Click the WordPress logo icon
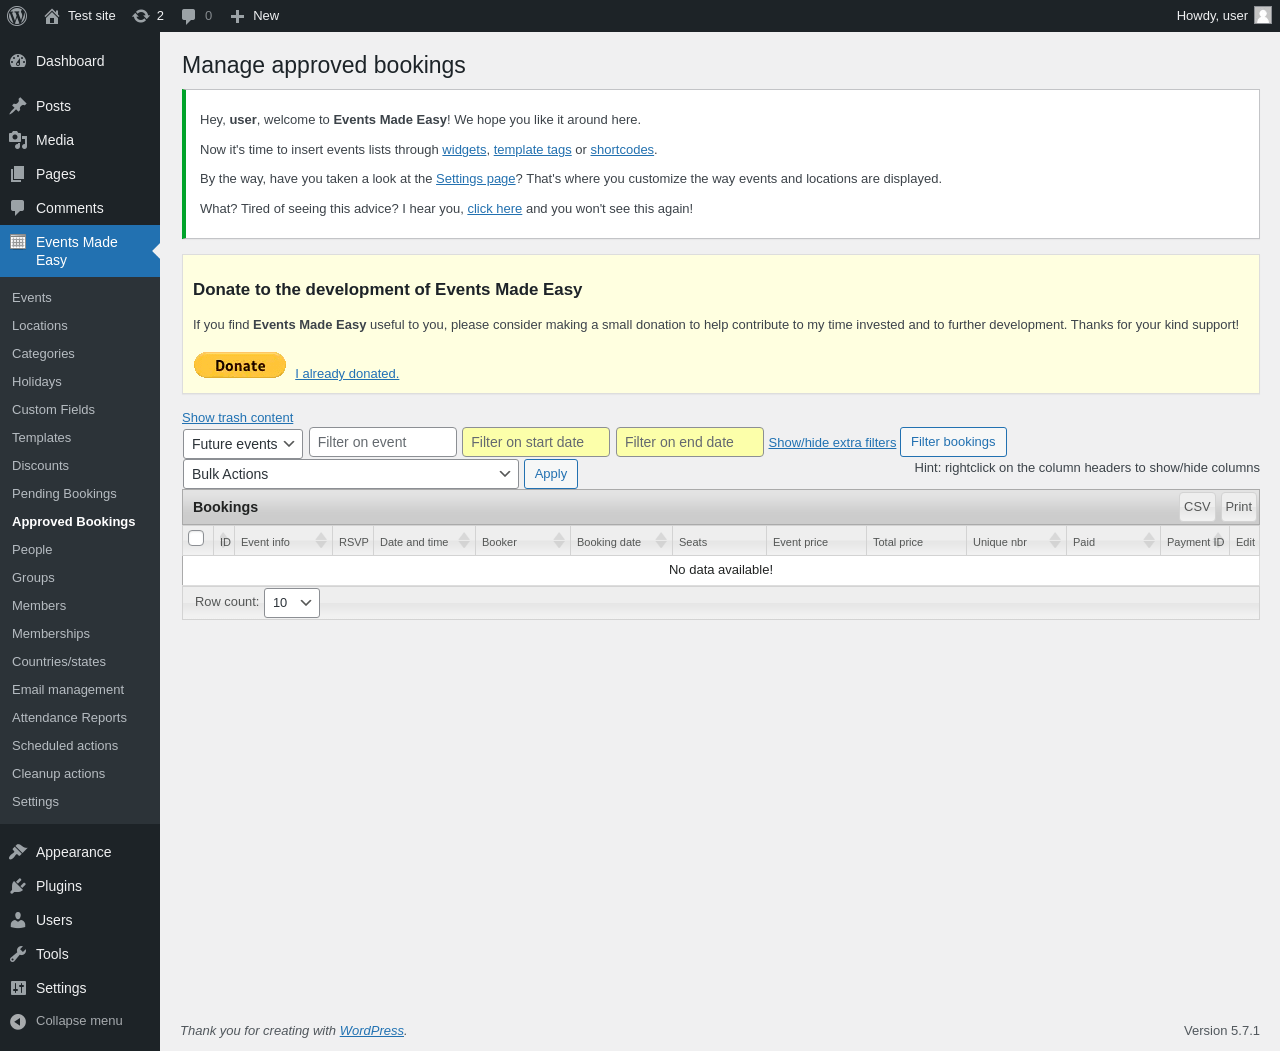 pos(17,16)
